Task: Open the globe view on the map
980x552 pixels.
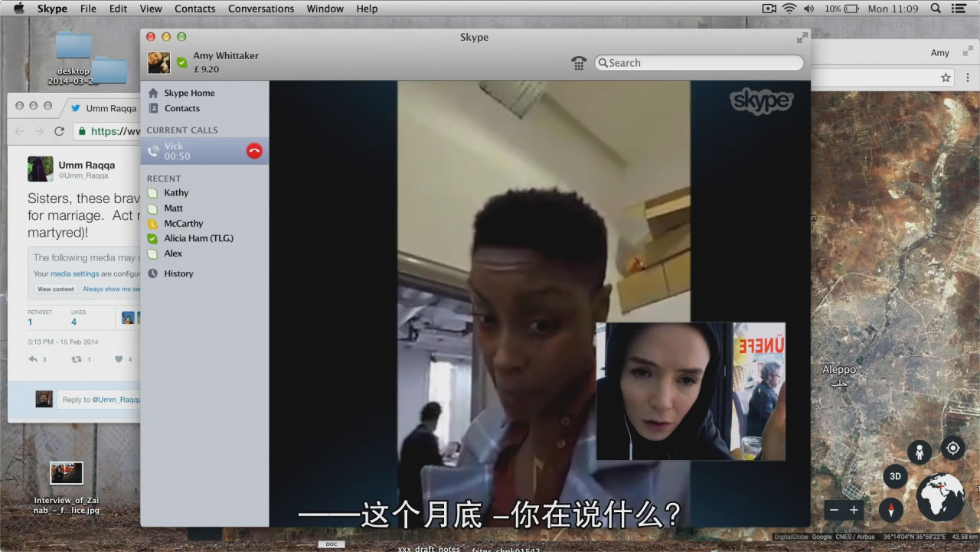Action: [x=941, y=496]
